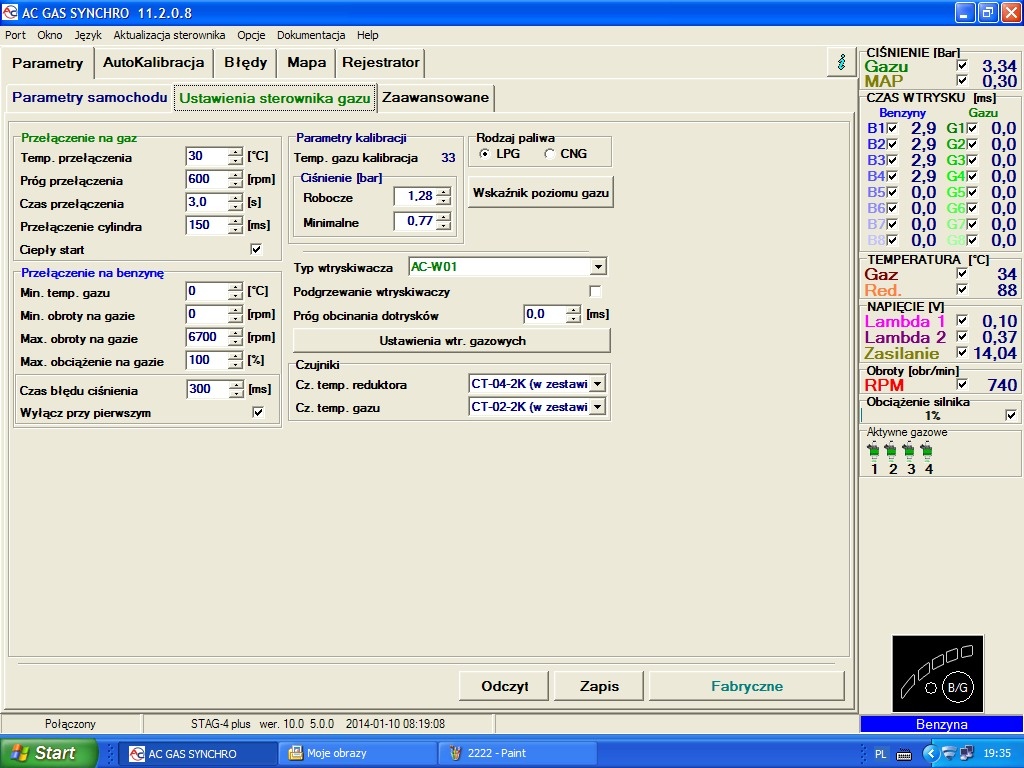Open Cz. temp. reduktora sensor dropdown

[x=598, y=384]
